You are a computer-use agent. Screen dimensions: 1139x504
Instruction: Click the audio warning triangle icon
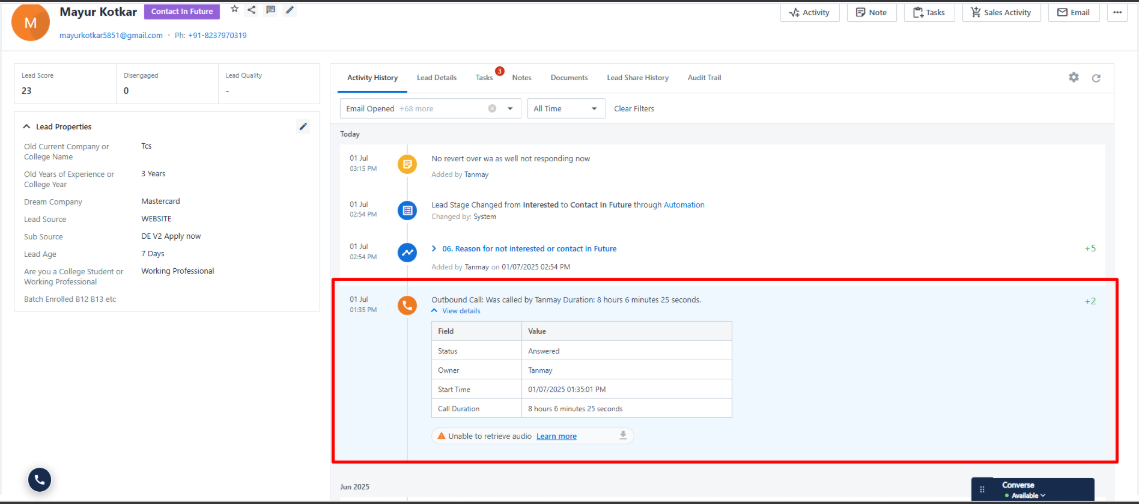pos(441,436)
